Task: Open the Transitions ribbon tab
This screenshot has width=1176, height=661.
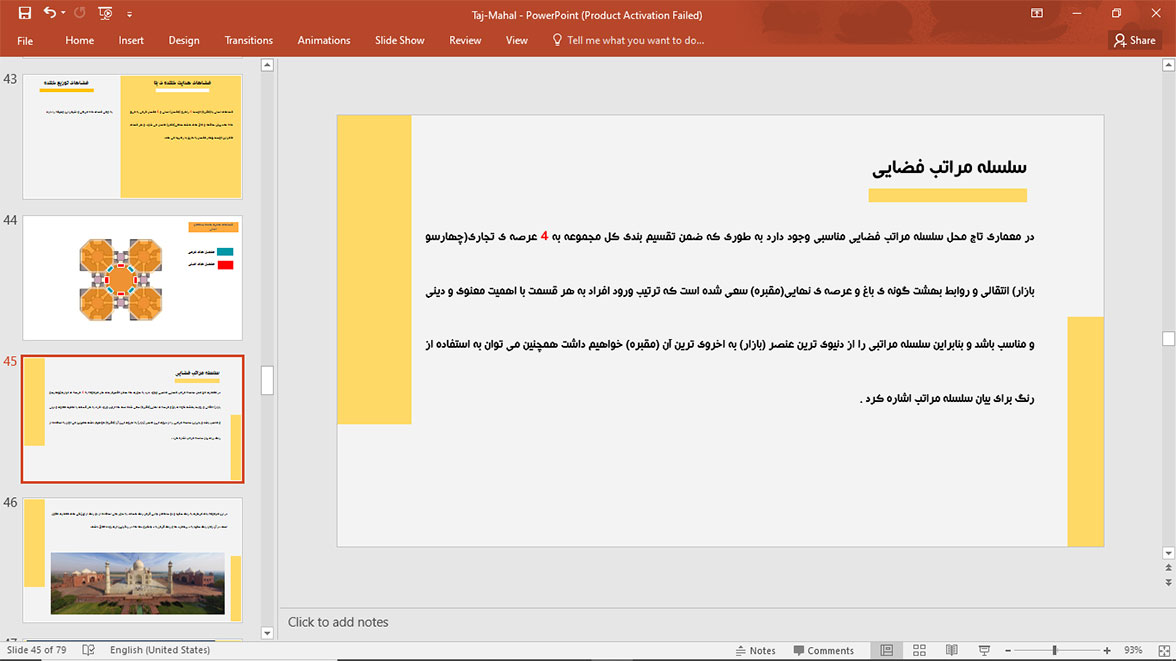Action: pos(248,40)
